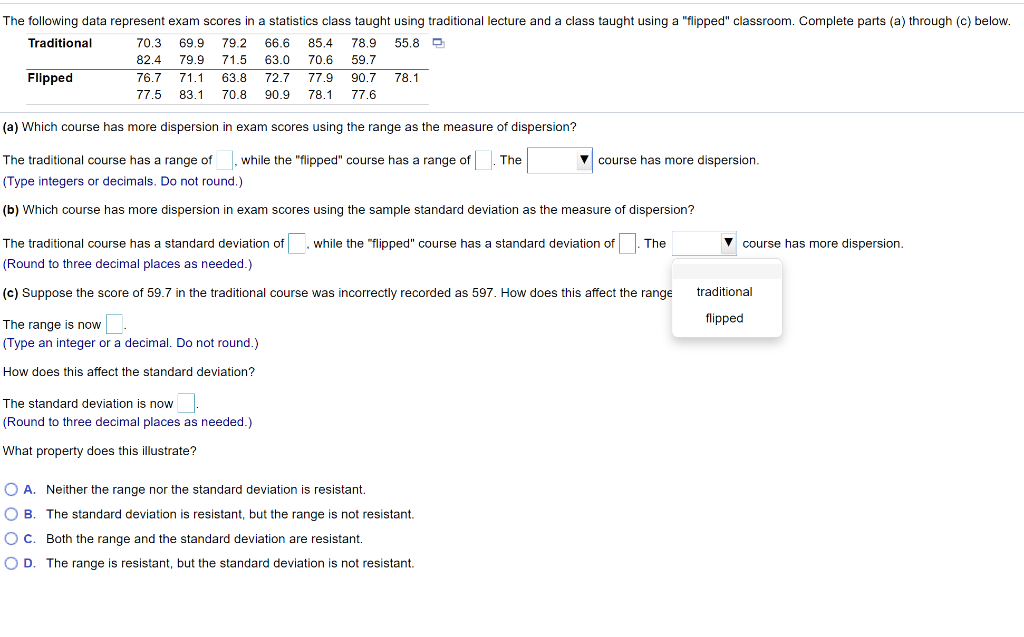Select radio option B, standard deviation resistant

(11, 514)
